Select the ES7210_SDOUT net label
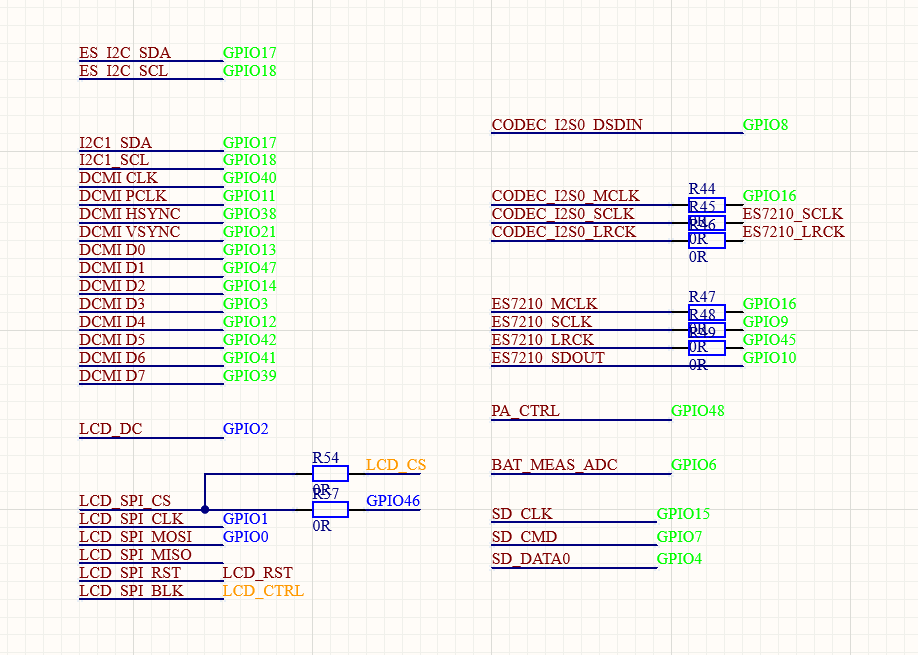This screenshot has width=918, height=655. 547,358
